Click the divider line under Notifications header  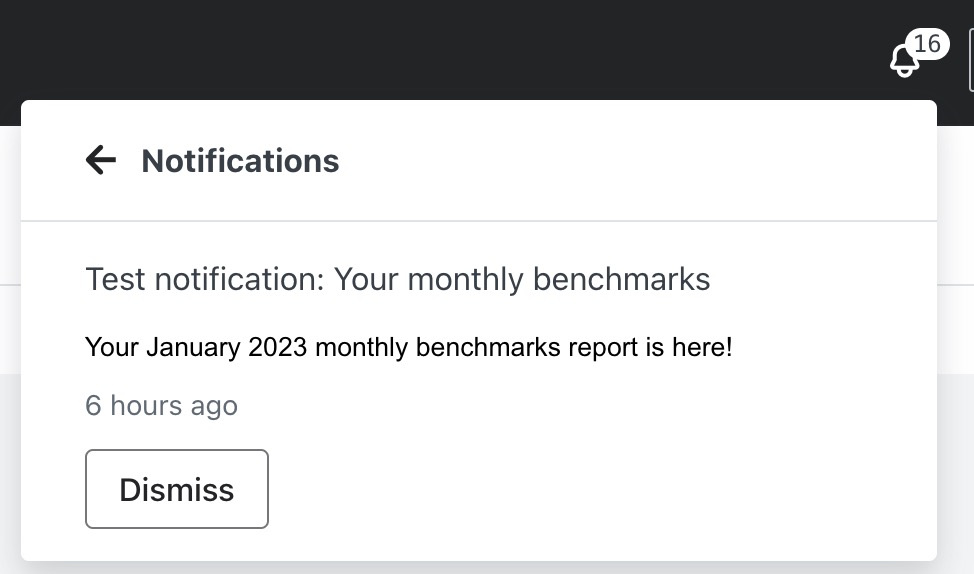(478, 220)
